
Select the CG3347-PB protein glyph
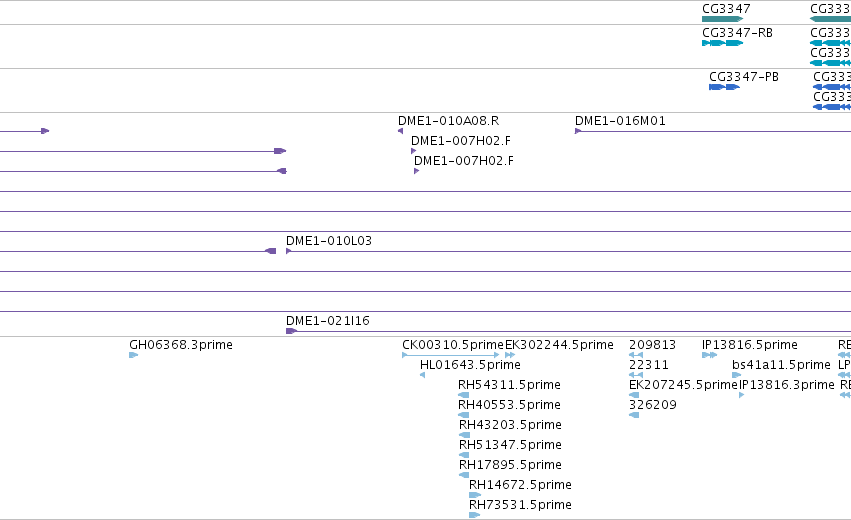click(x=725, y=87)
